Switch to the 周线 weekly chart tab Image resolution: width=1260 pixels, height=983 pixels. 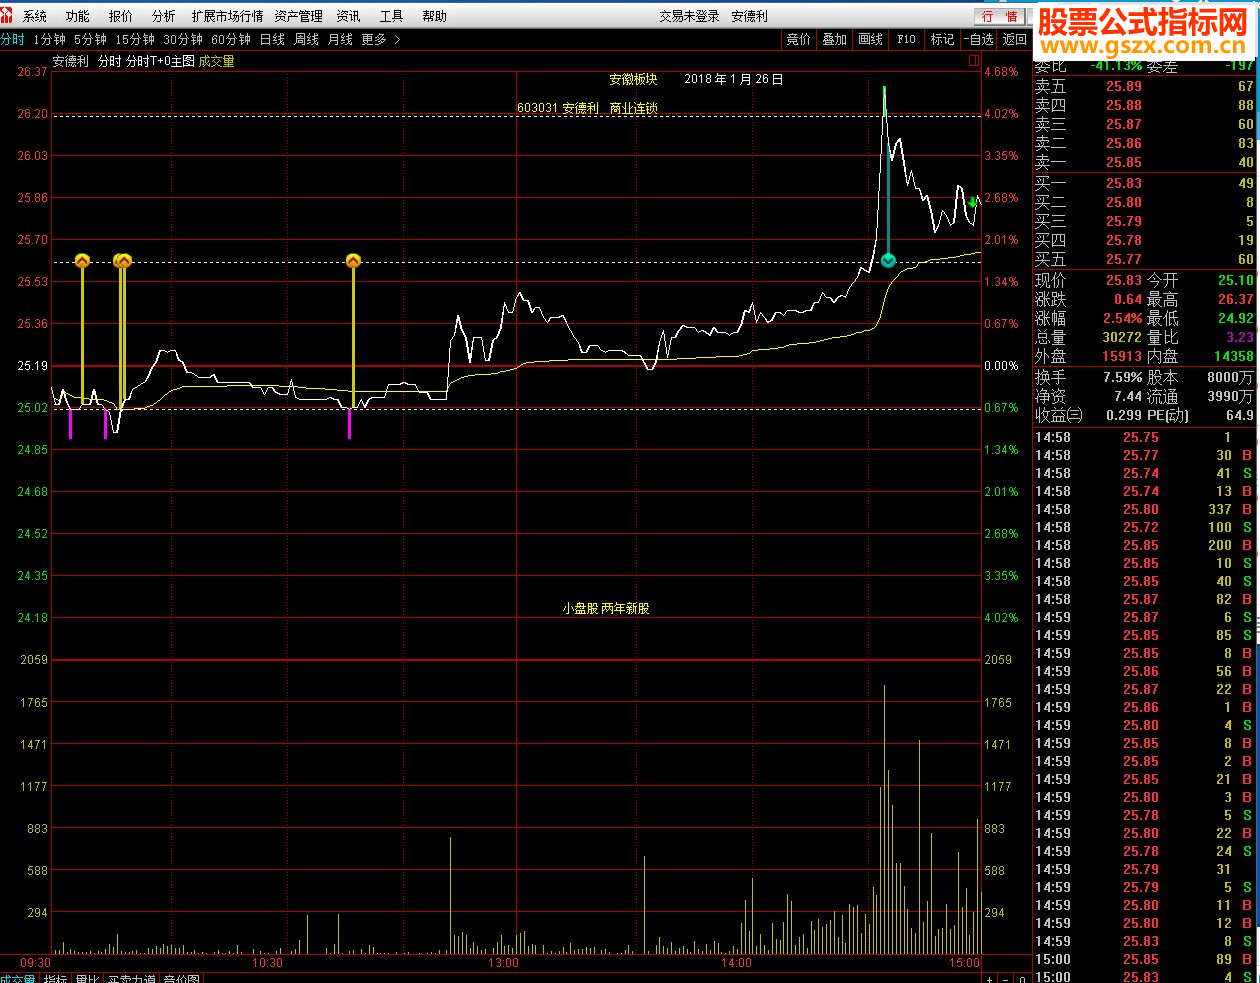tap(307, 39)
